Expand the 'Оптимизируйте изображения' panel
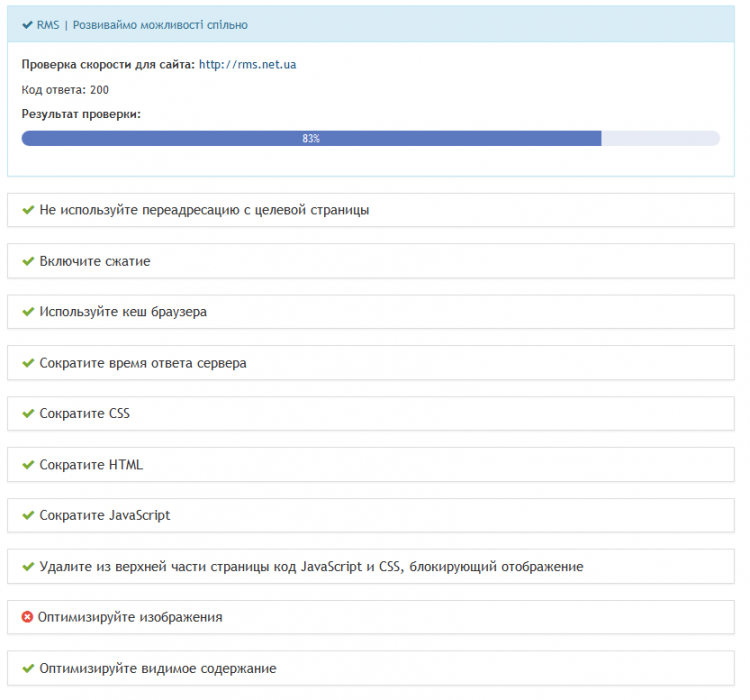The height and width of the screenshot is (700, 750). click(130, 617)
